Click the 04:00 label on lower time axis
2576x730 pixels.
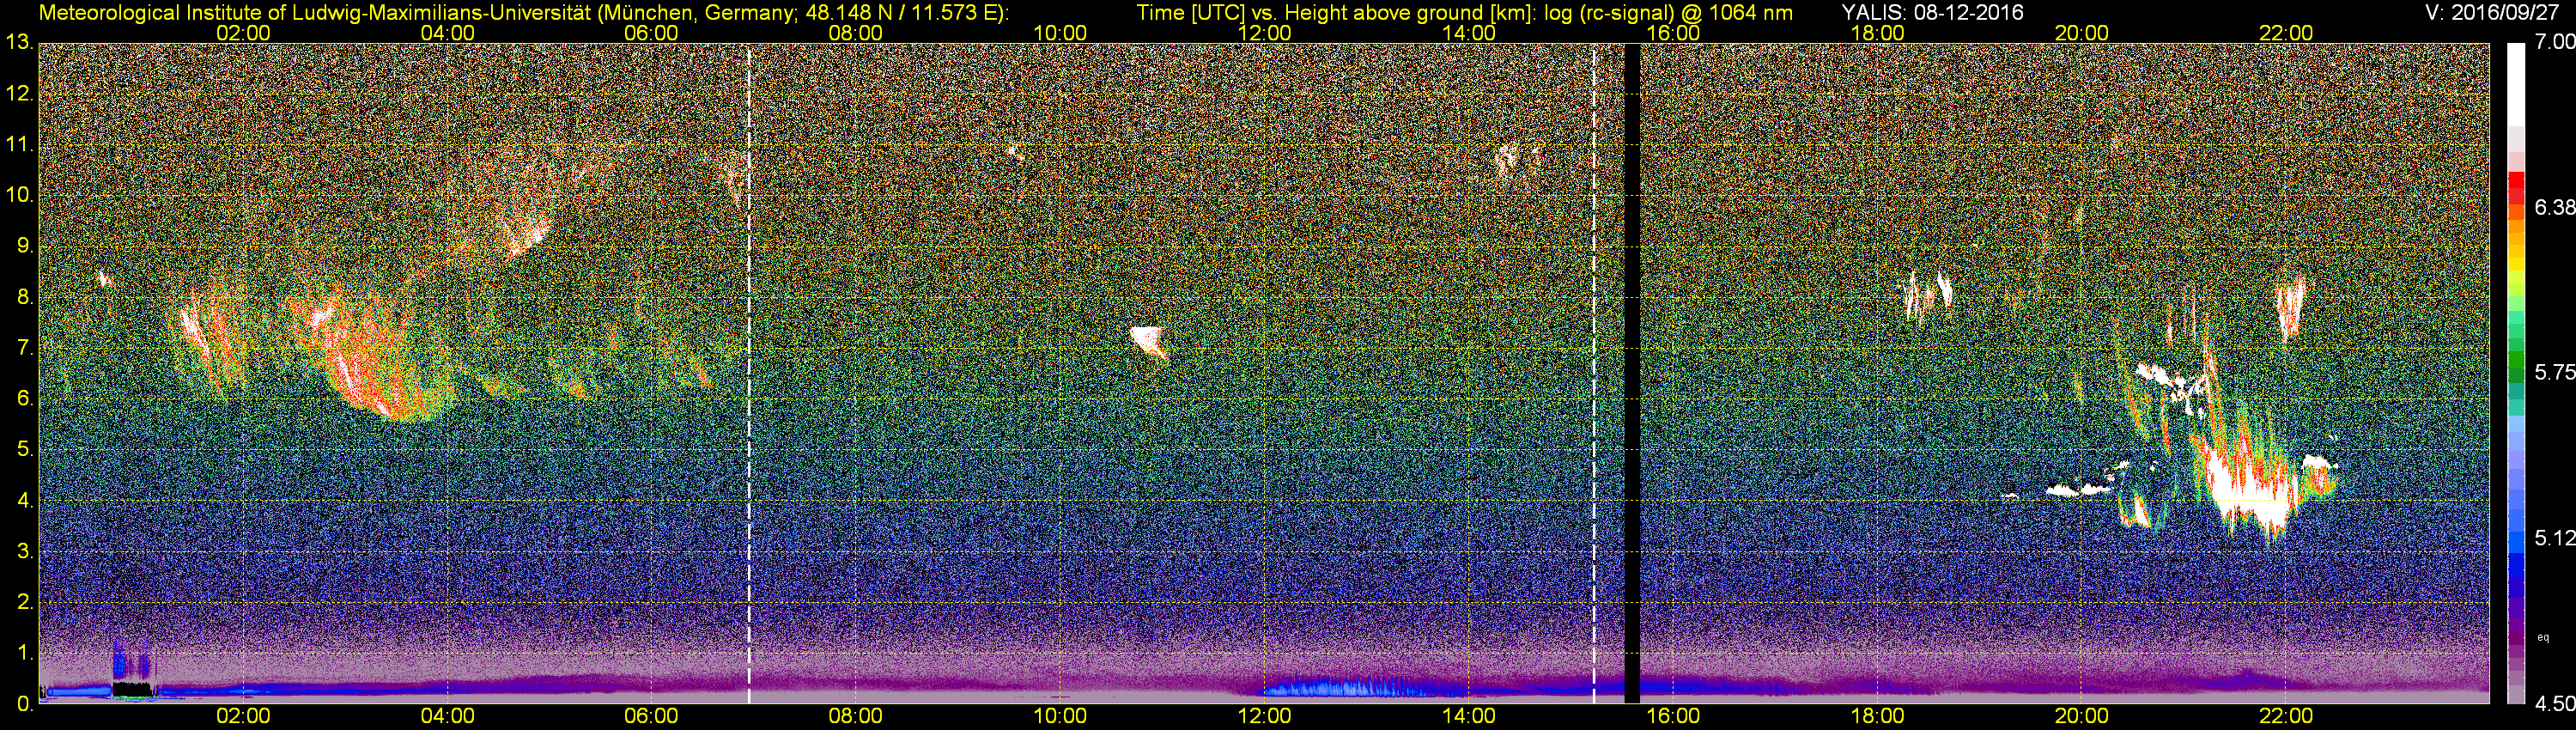click(447, 717)
